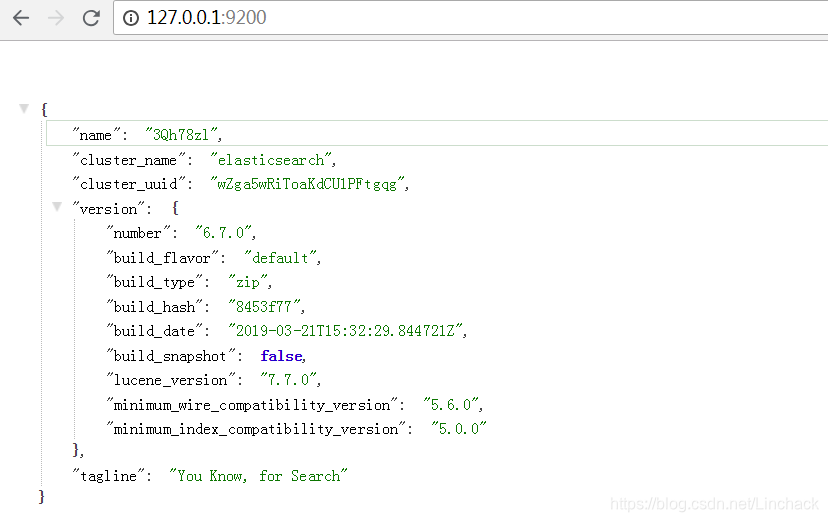Click the "cluster_name" key
The height and width of the screenshot is (522, 828).
pos(129,159)
